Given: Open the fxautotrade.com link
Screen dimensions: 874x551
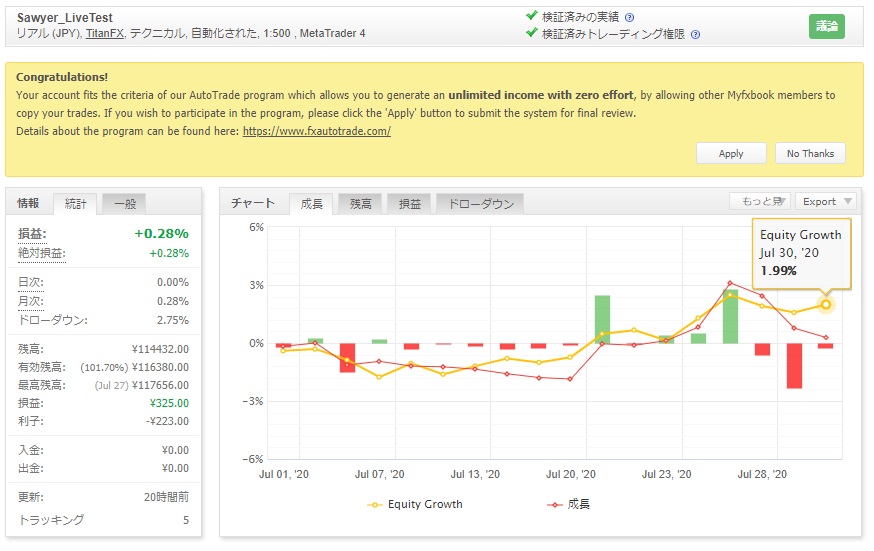Looking at the screenshot, I should coord(316,131).
